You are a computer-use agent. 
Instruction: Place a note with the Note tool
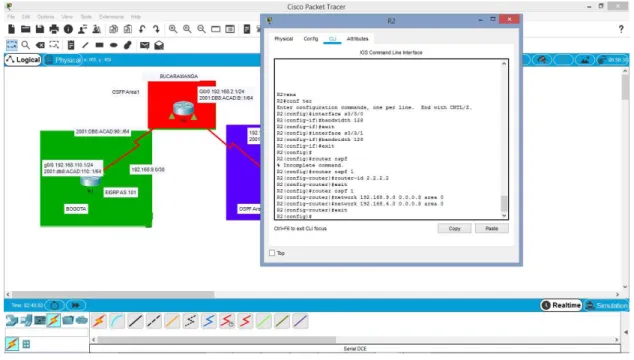coord(71,45)
